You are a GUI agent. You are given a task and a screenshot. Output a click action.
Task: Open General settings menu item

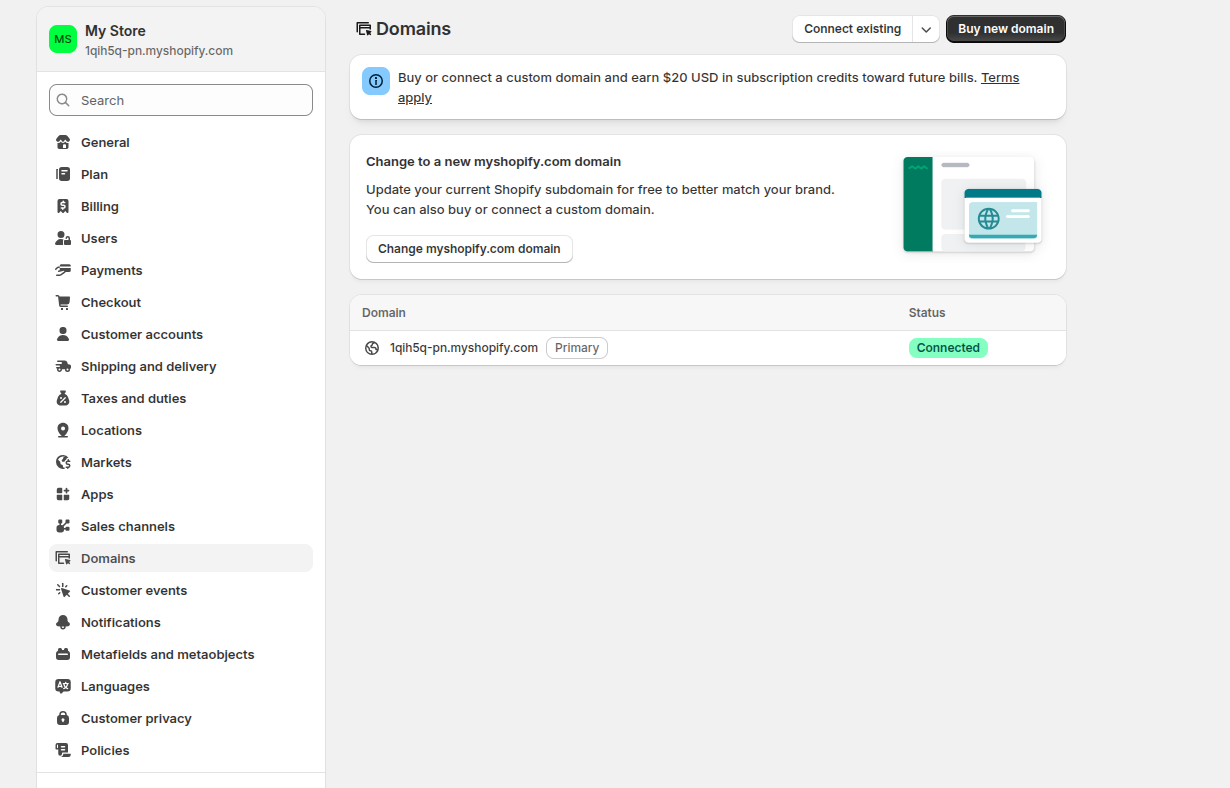pyautogui.click(x=181, y=142)
